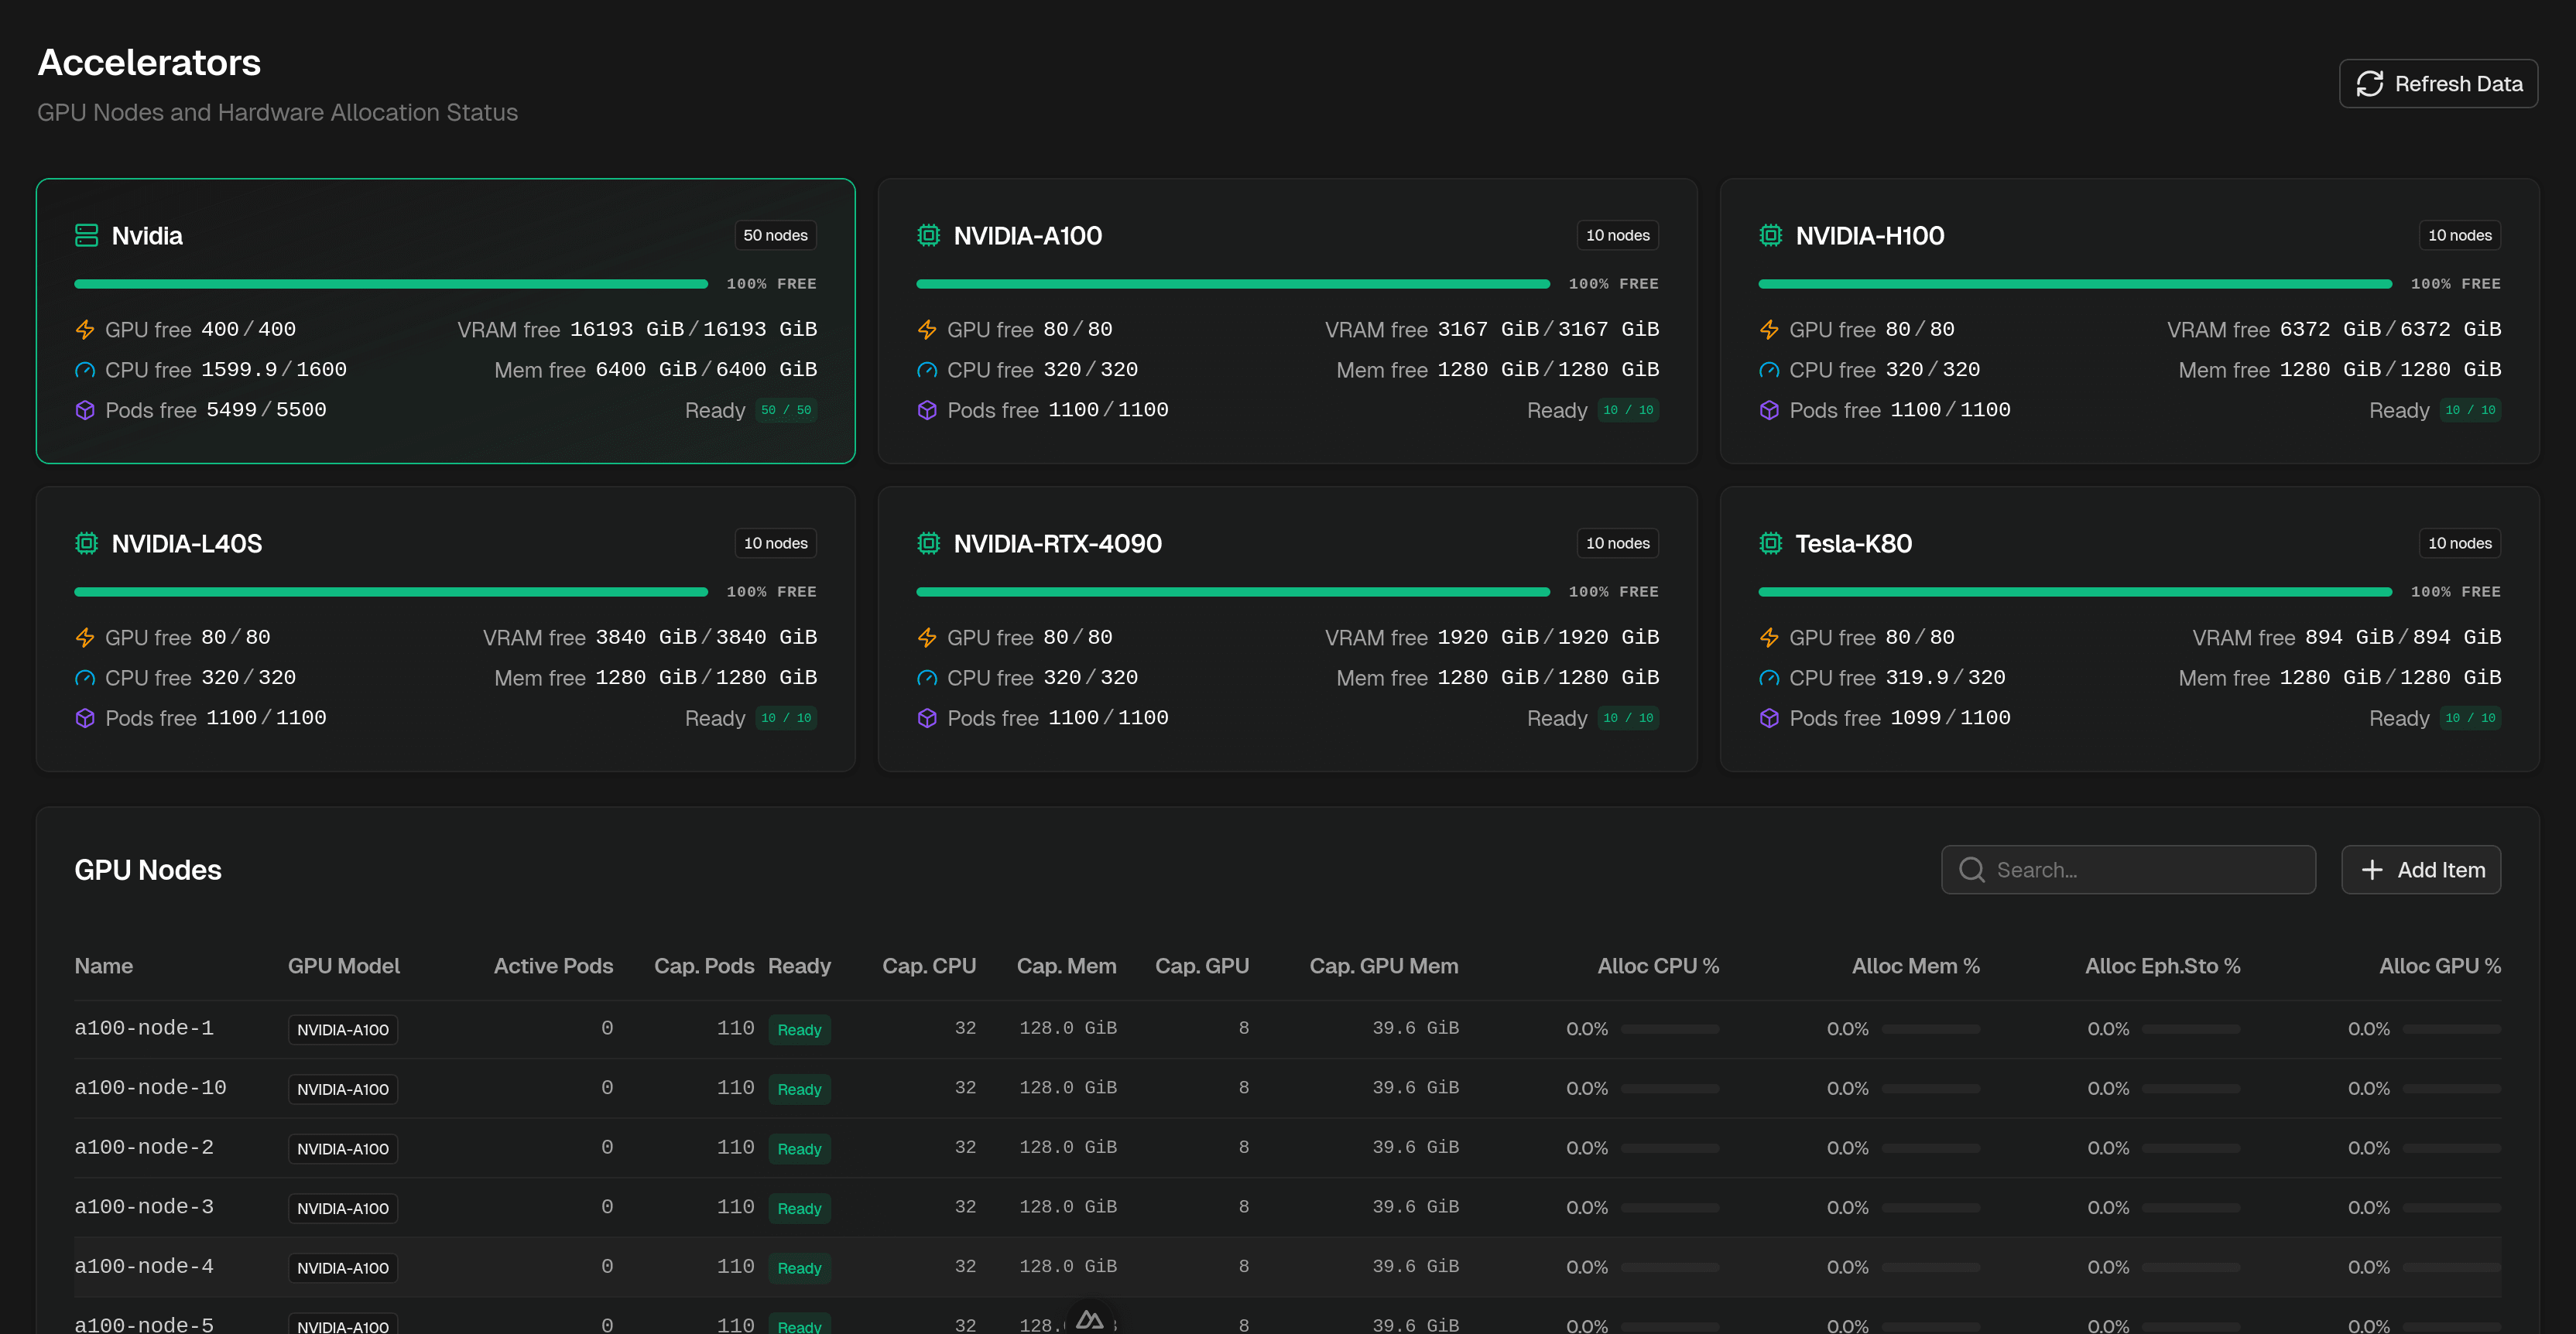Click the search magnifier icon

(1971, 870)
